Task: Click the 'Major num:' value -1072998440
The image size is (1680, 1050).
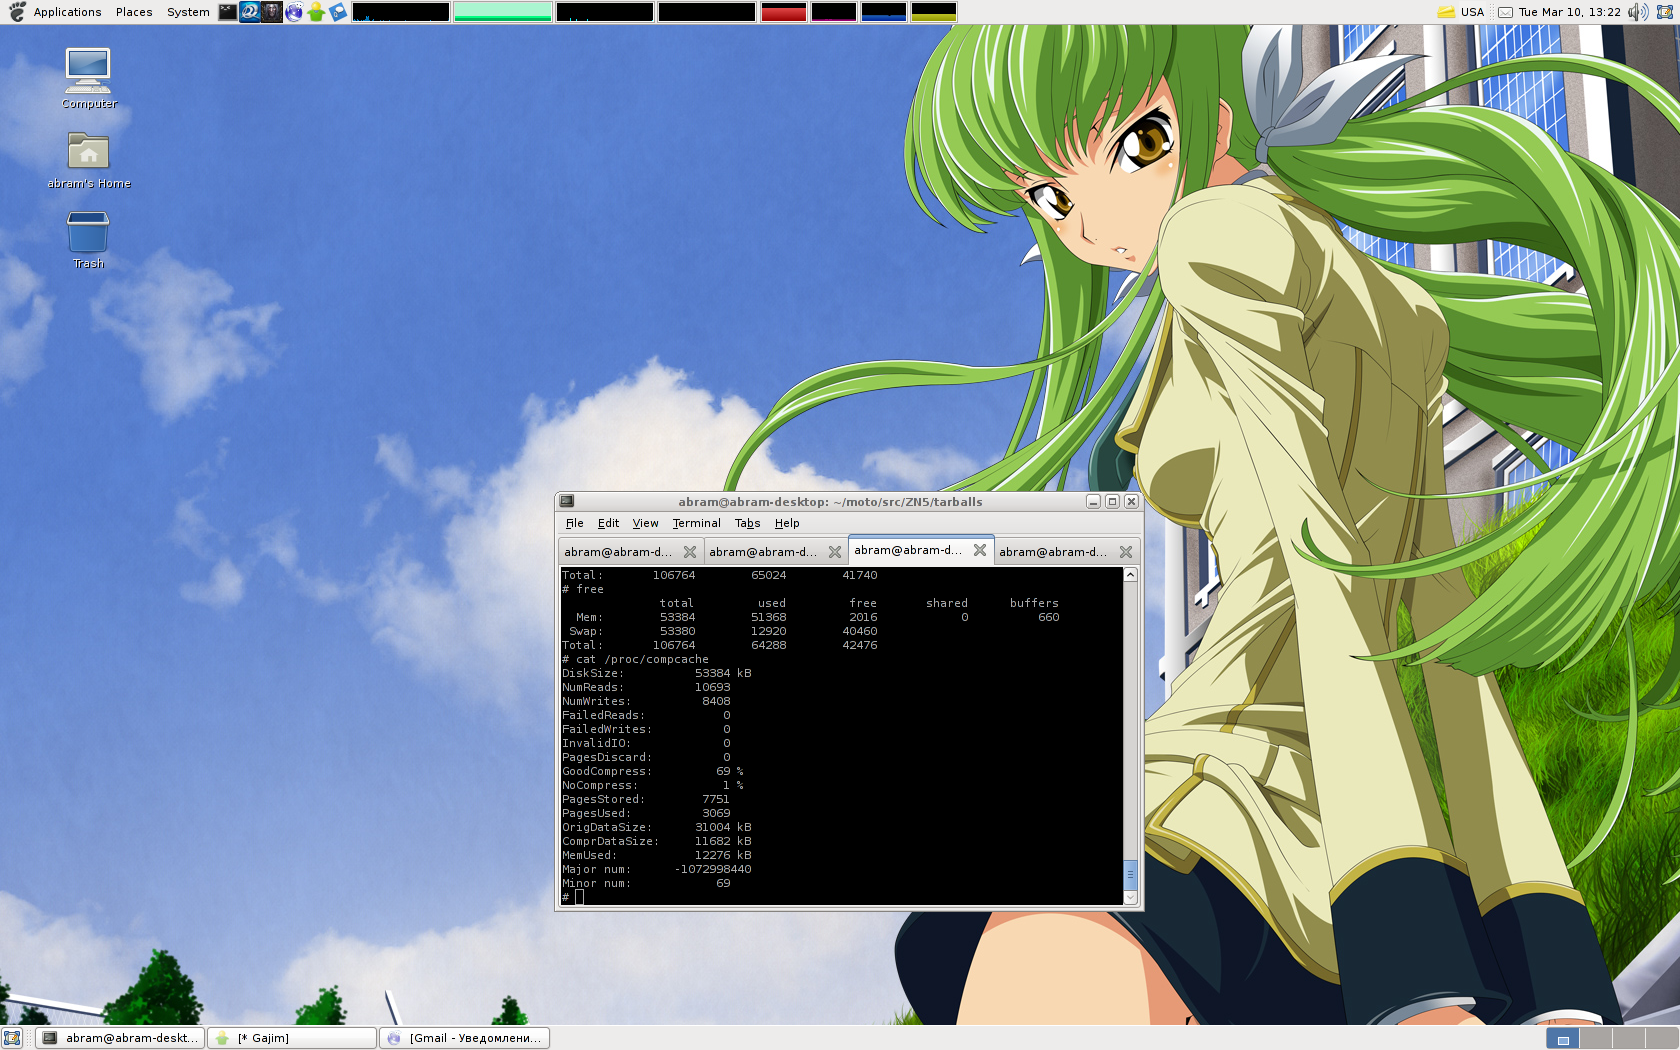Action: [713, 869]
